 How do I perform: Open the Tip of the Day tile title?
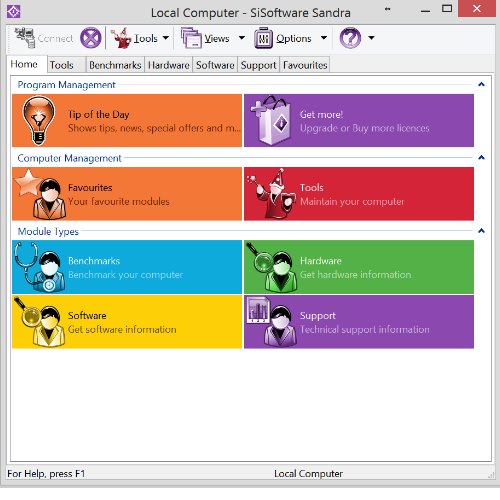pos(99,115)
